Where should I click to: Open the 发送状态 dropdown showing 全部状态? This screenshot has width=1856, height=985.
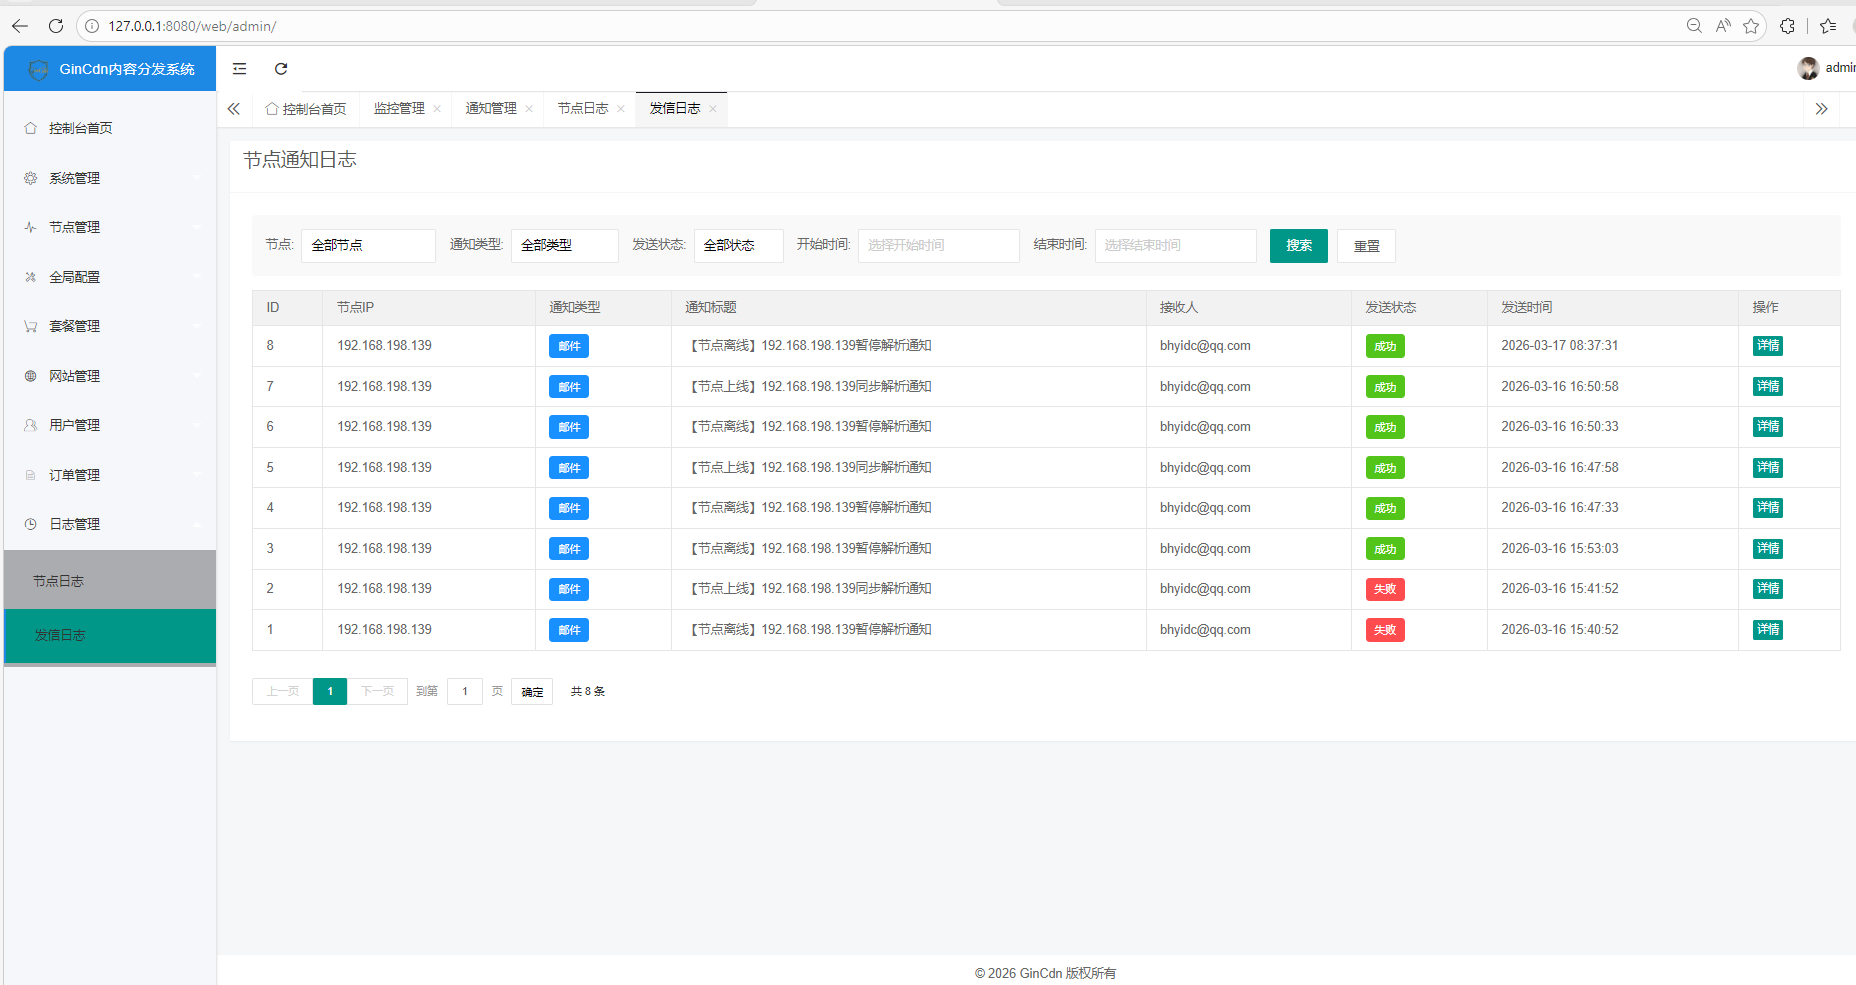click(738, 246)
